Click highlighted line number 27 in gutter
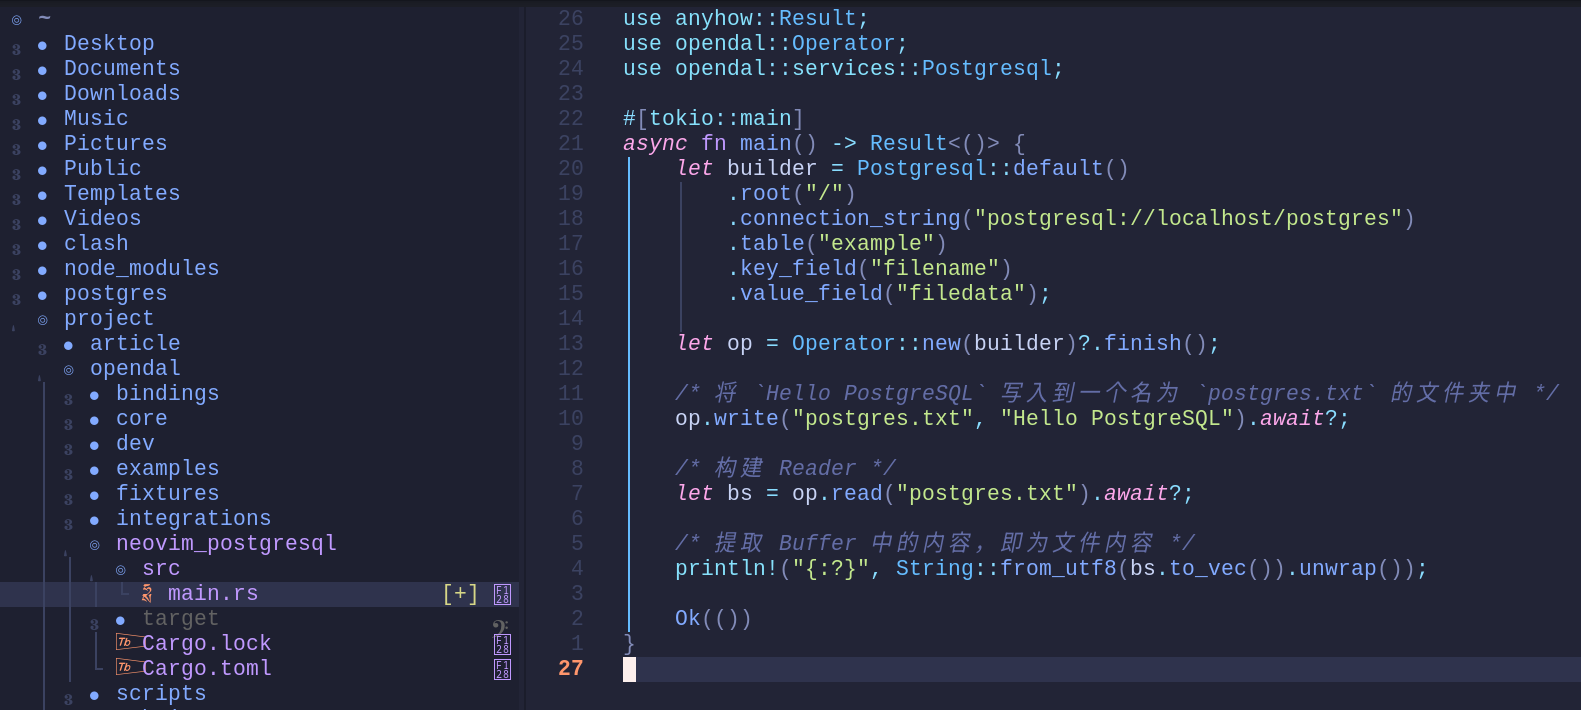This screenshot has height=710, width=1581. pyautogui.click(x=570, y=668)
